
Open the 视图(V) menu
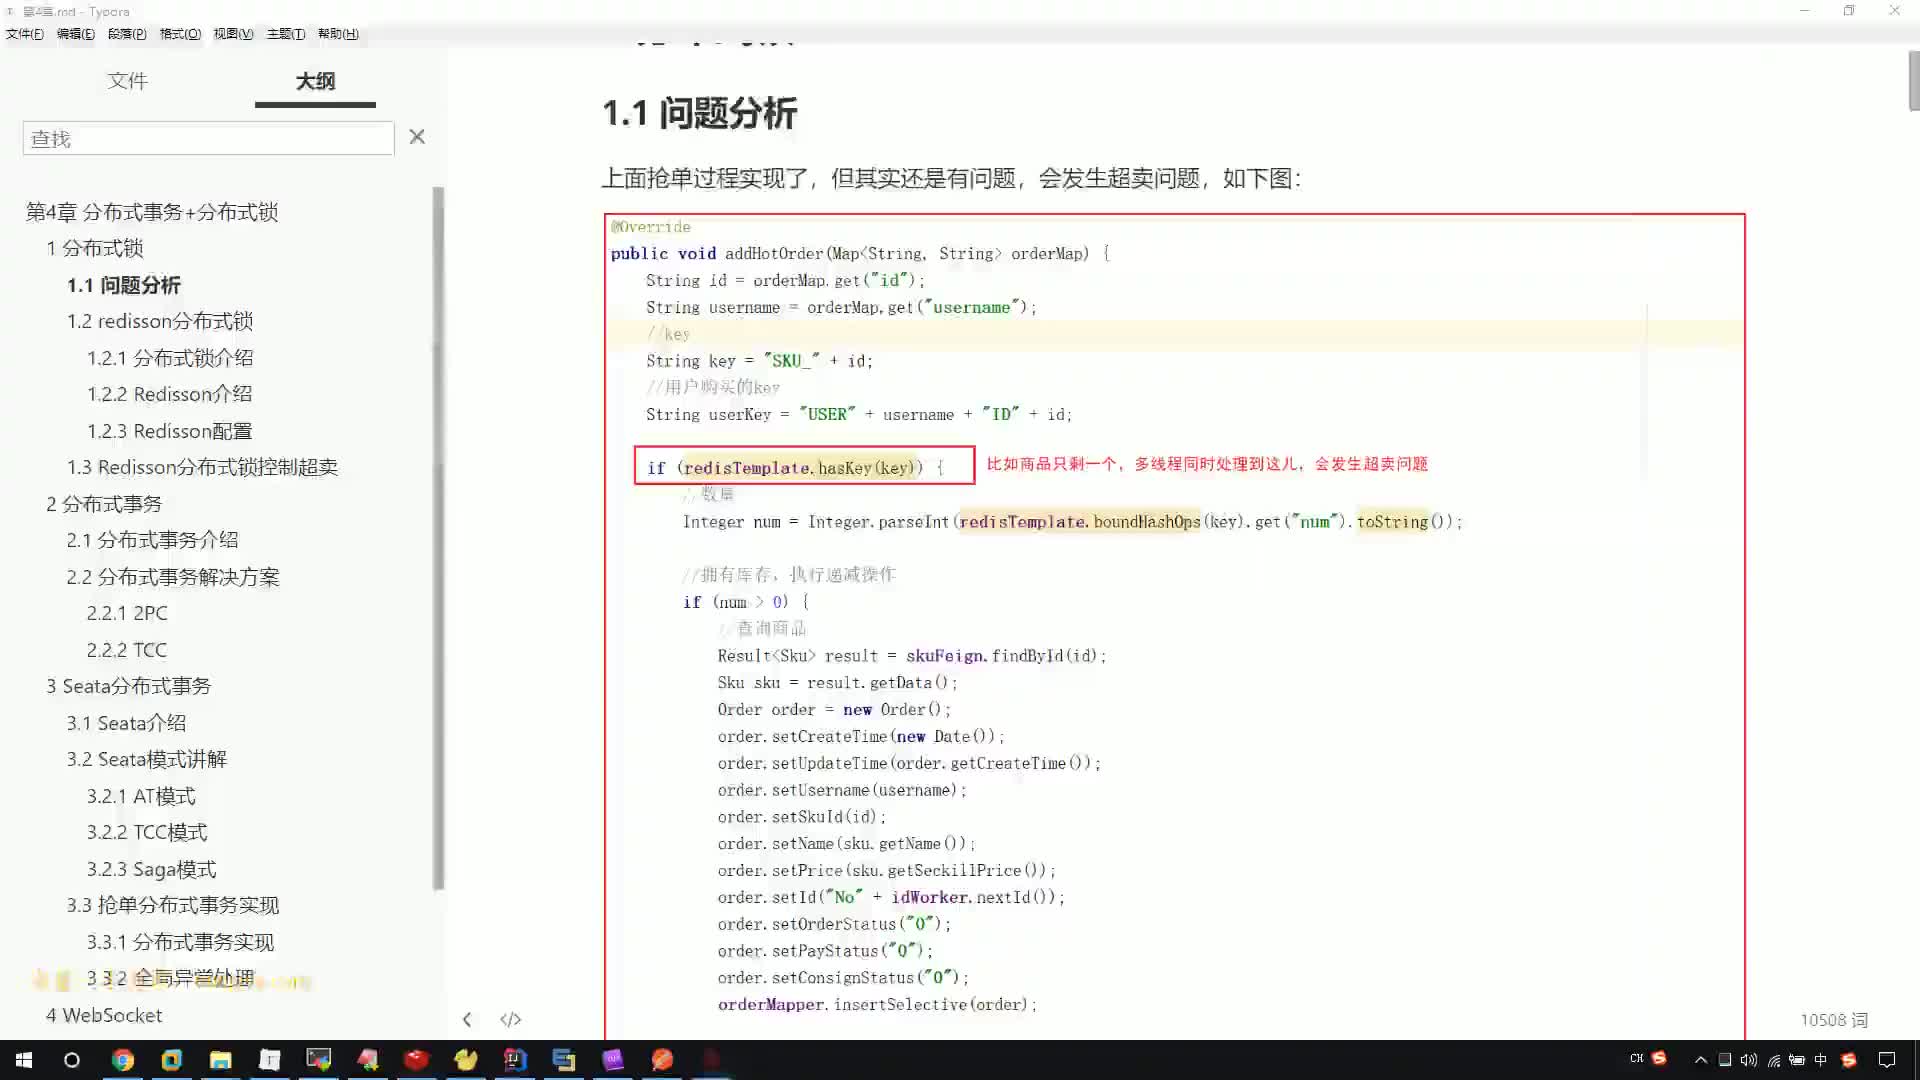point(233,34)
